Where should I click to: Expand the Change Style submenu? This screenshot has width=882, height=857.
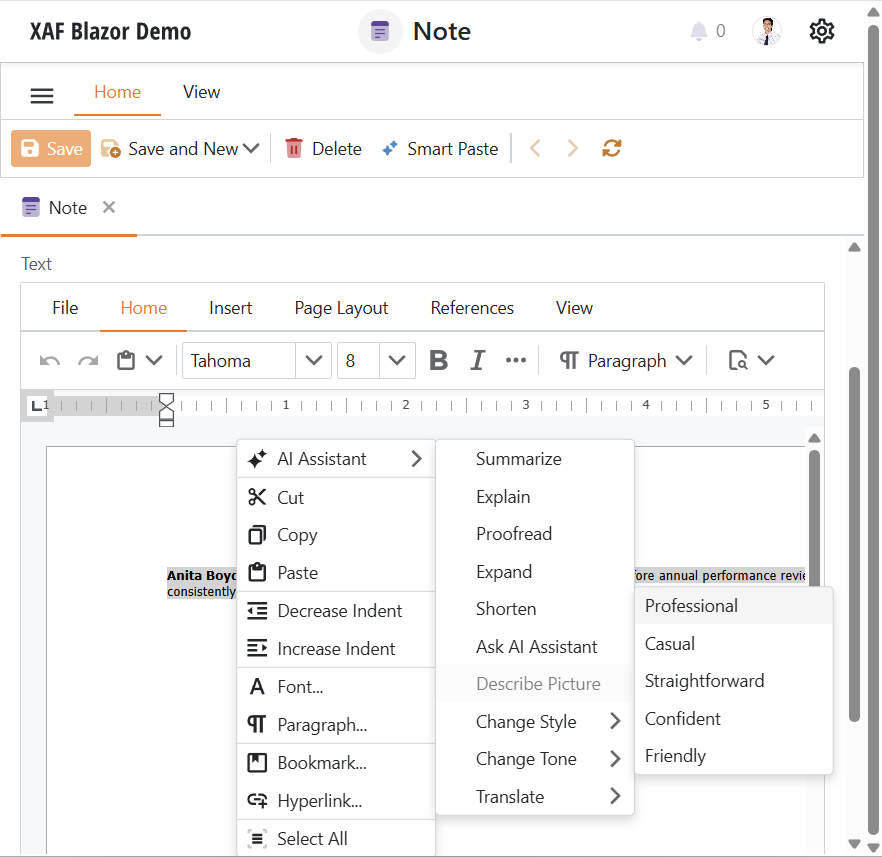point(535,721)
